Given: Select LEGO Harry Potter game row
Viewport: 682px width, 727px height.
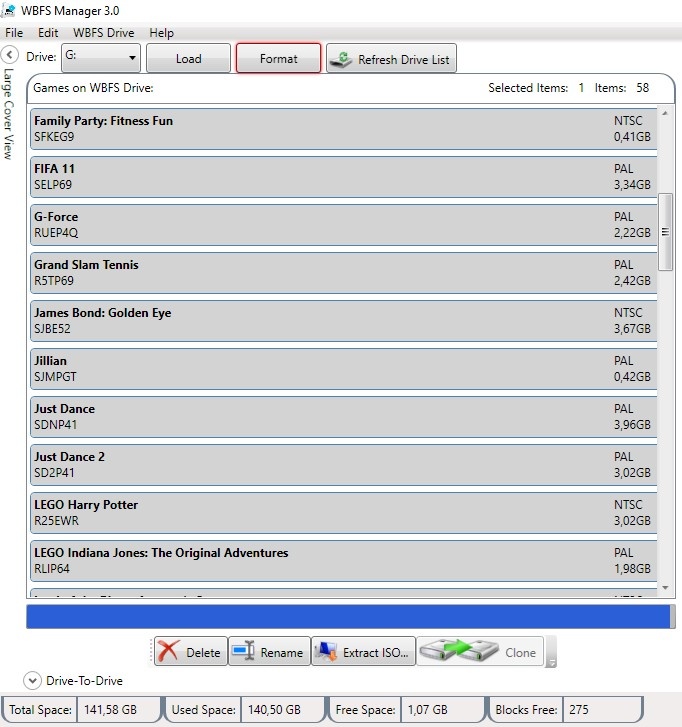Looking at the screenshot, I should (x=344, y=513).
